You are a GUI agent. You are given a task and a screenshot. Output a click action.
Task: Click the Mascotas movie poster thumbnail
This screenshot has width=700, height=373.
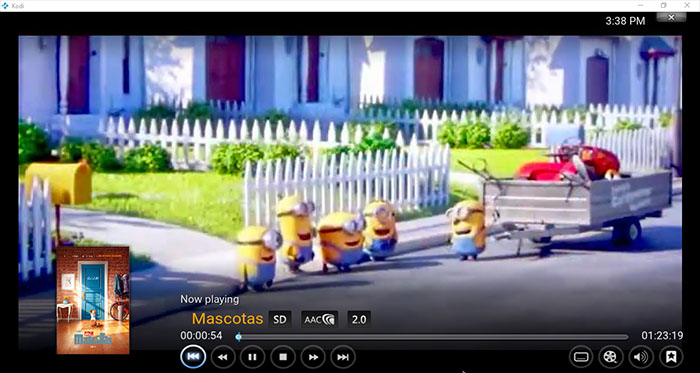(x=93, y=300)
